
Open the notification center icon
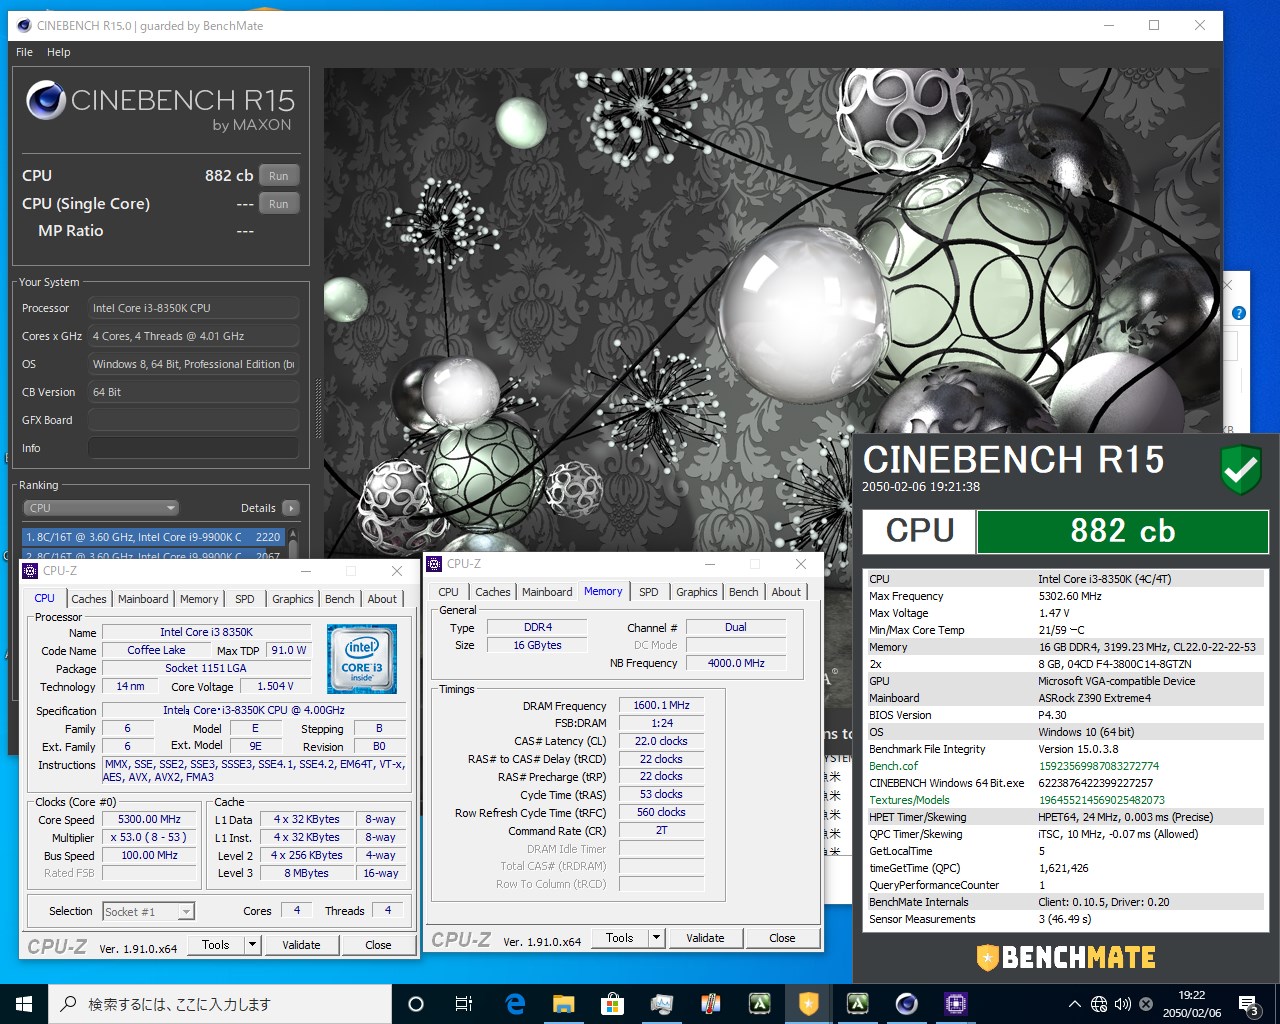pos(1249,1005)
